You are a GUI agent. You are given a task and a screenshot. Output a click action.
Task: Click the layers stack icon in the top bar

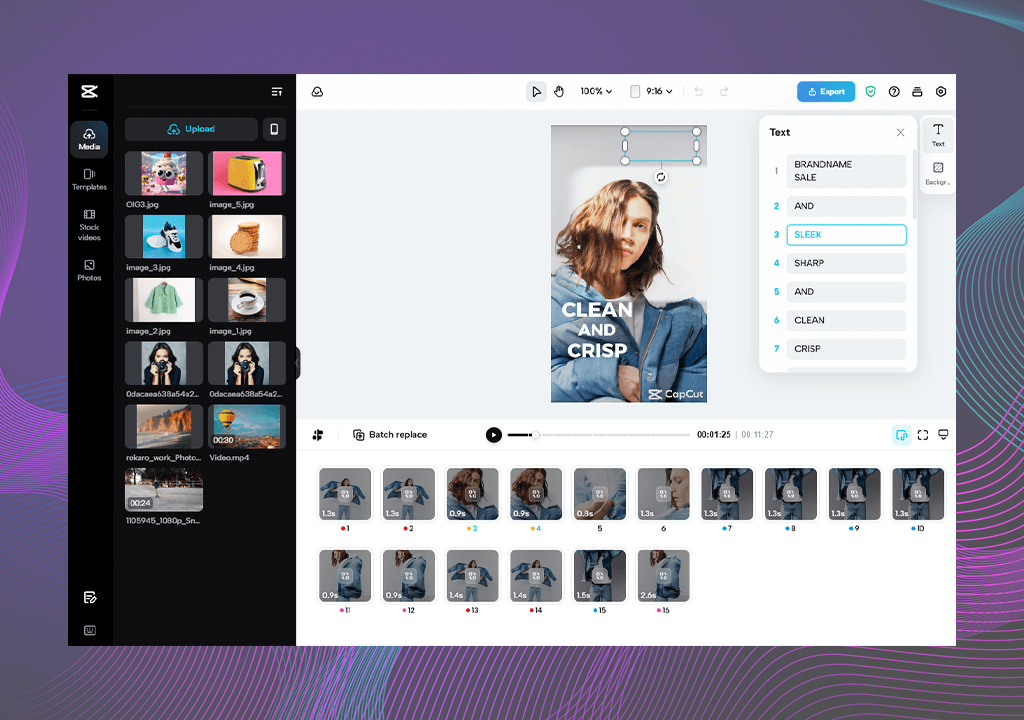(917, 91)
